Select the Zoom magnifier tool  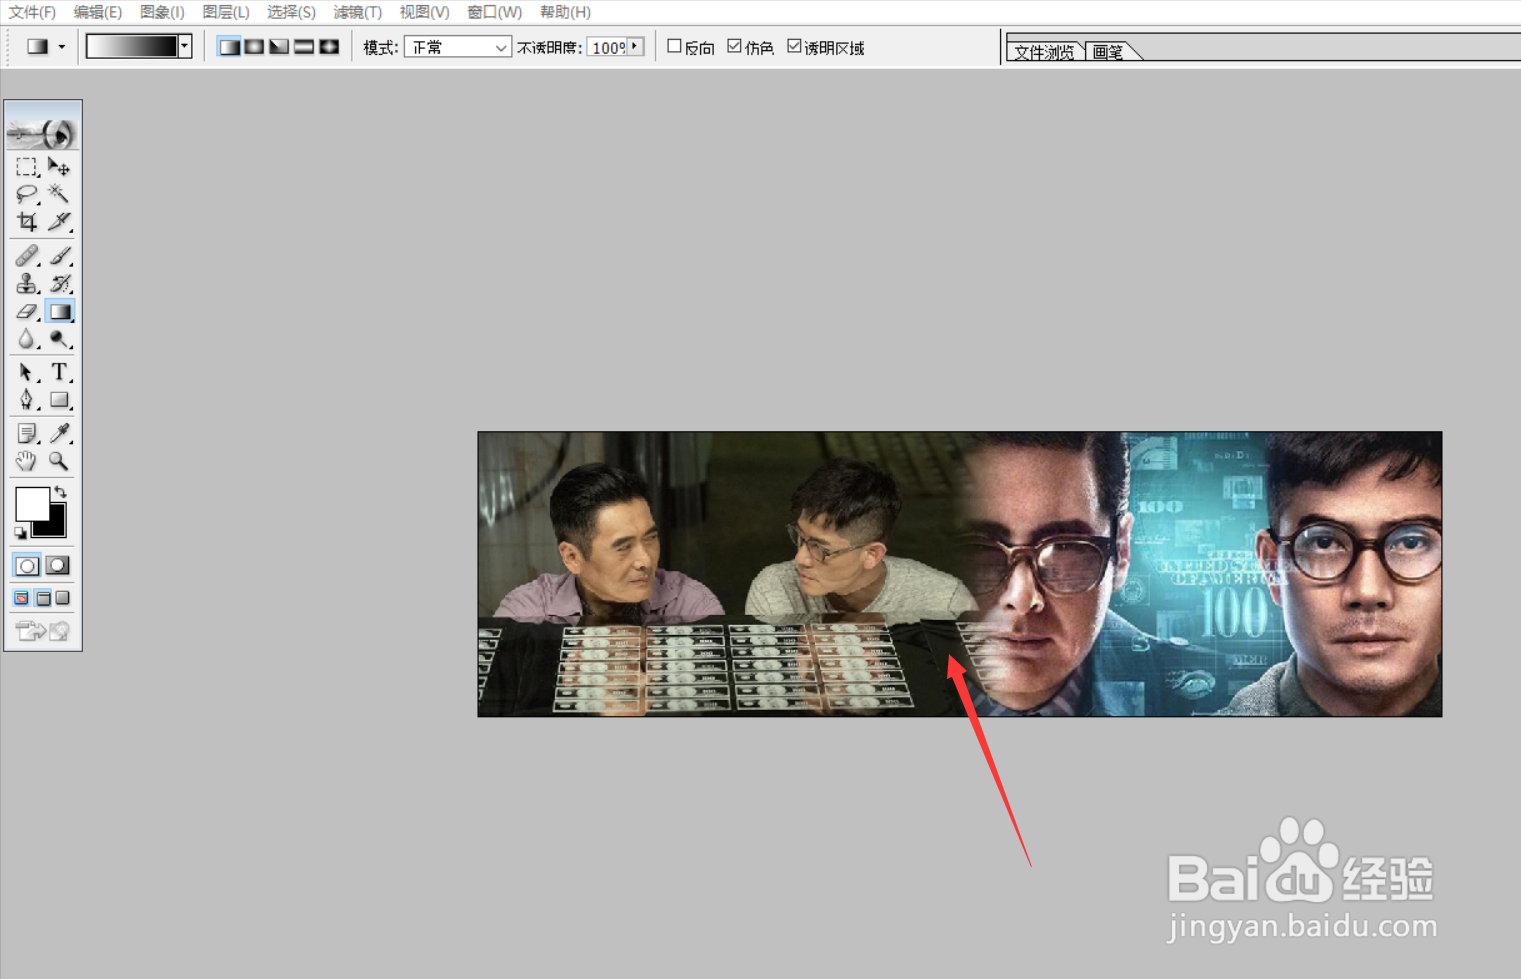coord(59,461)
